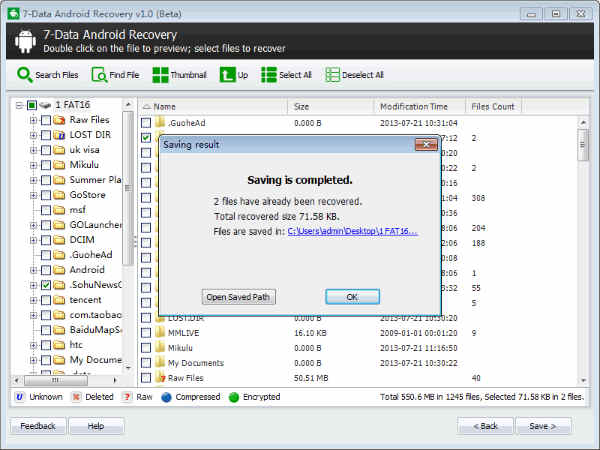Viewport: 600px width, 450px height.
Task: Click the Deselect All icon
Action: tap(332, 75)
